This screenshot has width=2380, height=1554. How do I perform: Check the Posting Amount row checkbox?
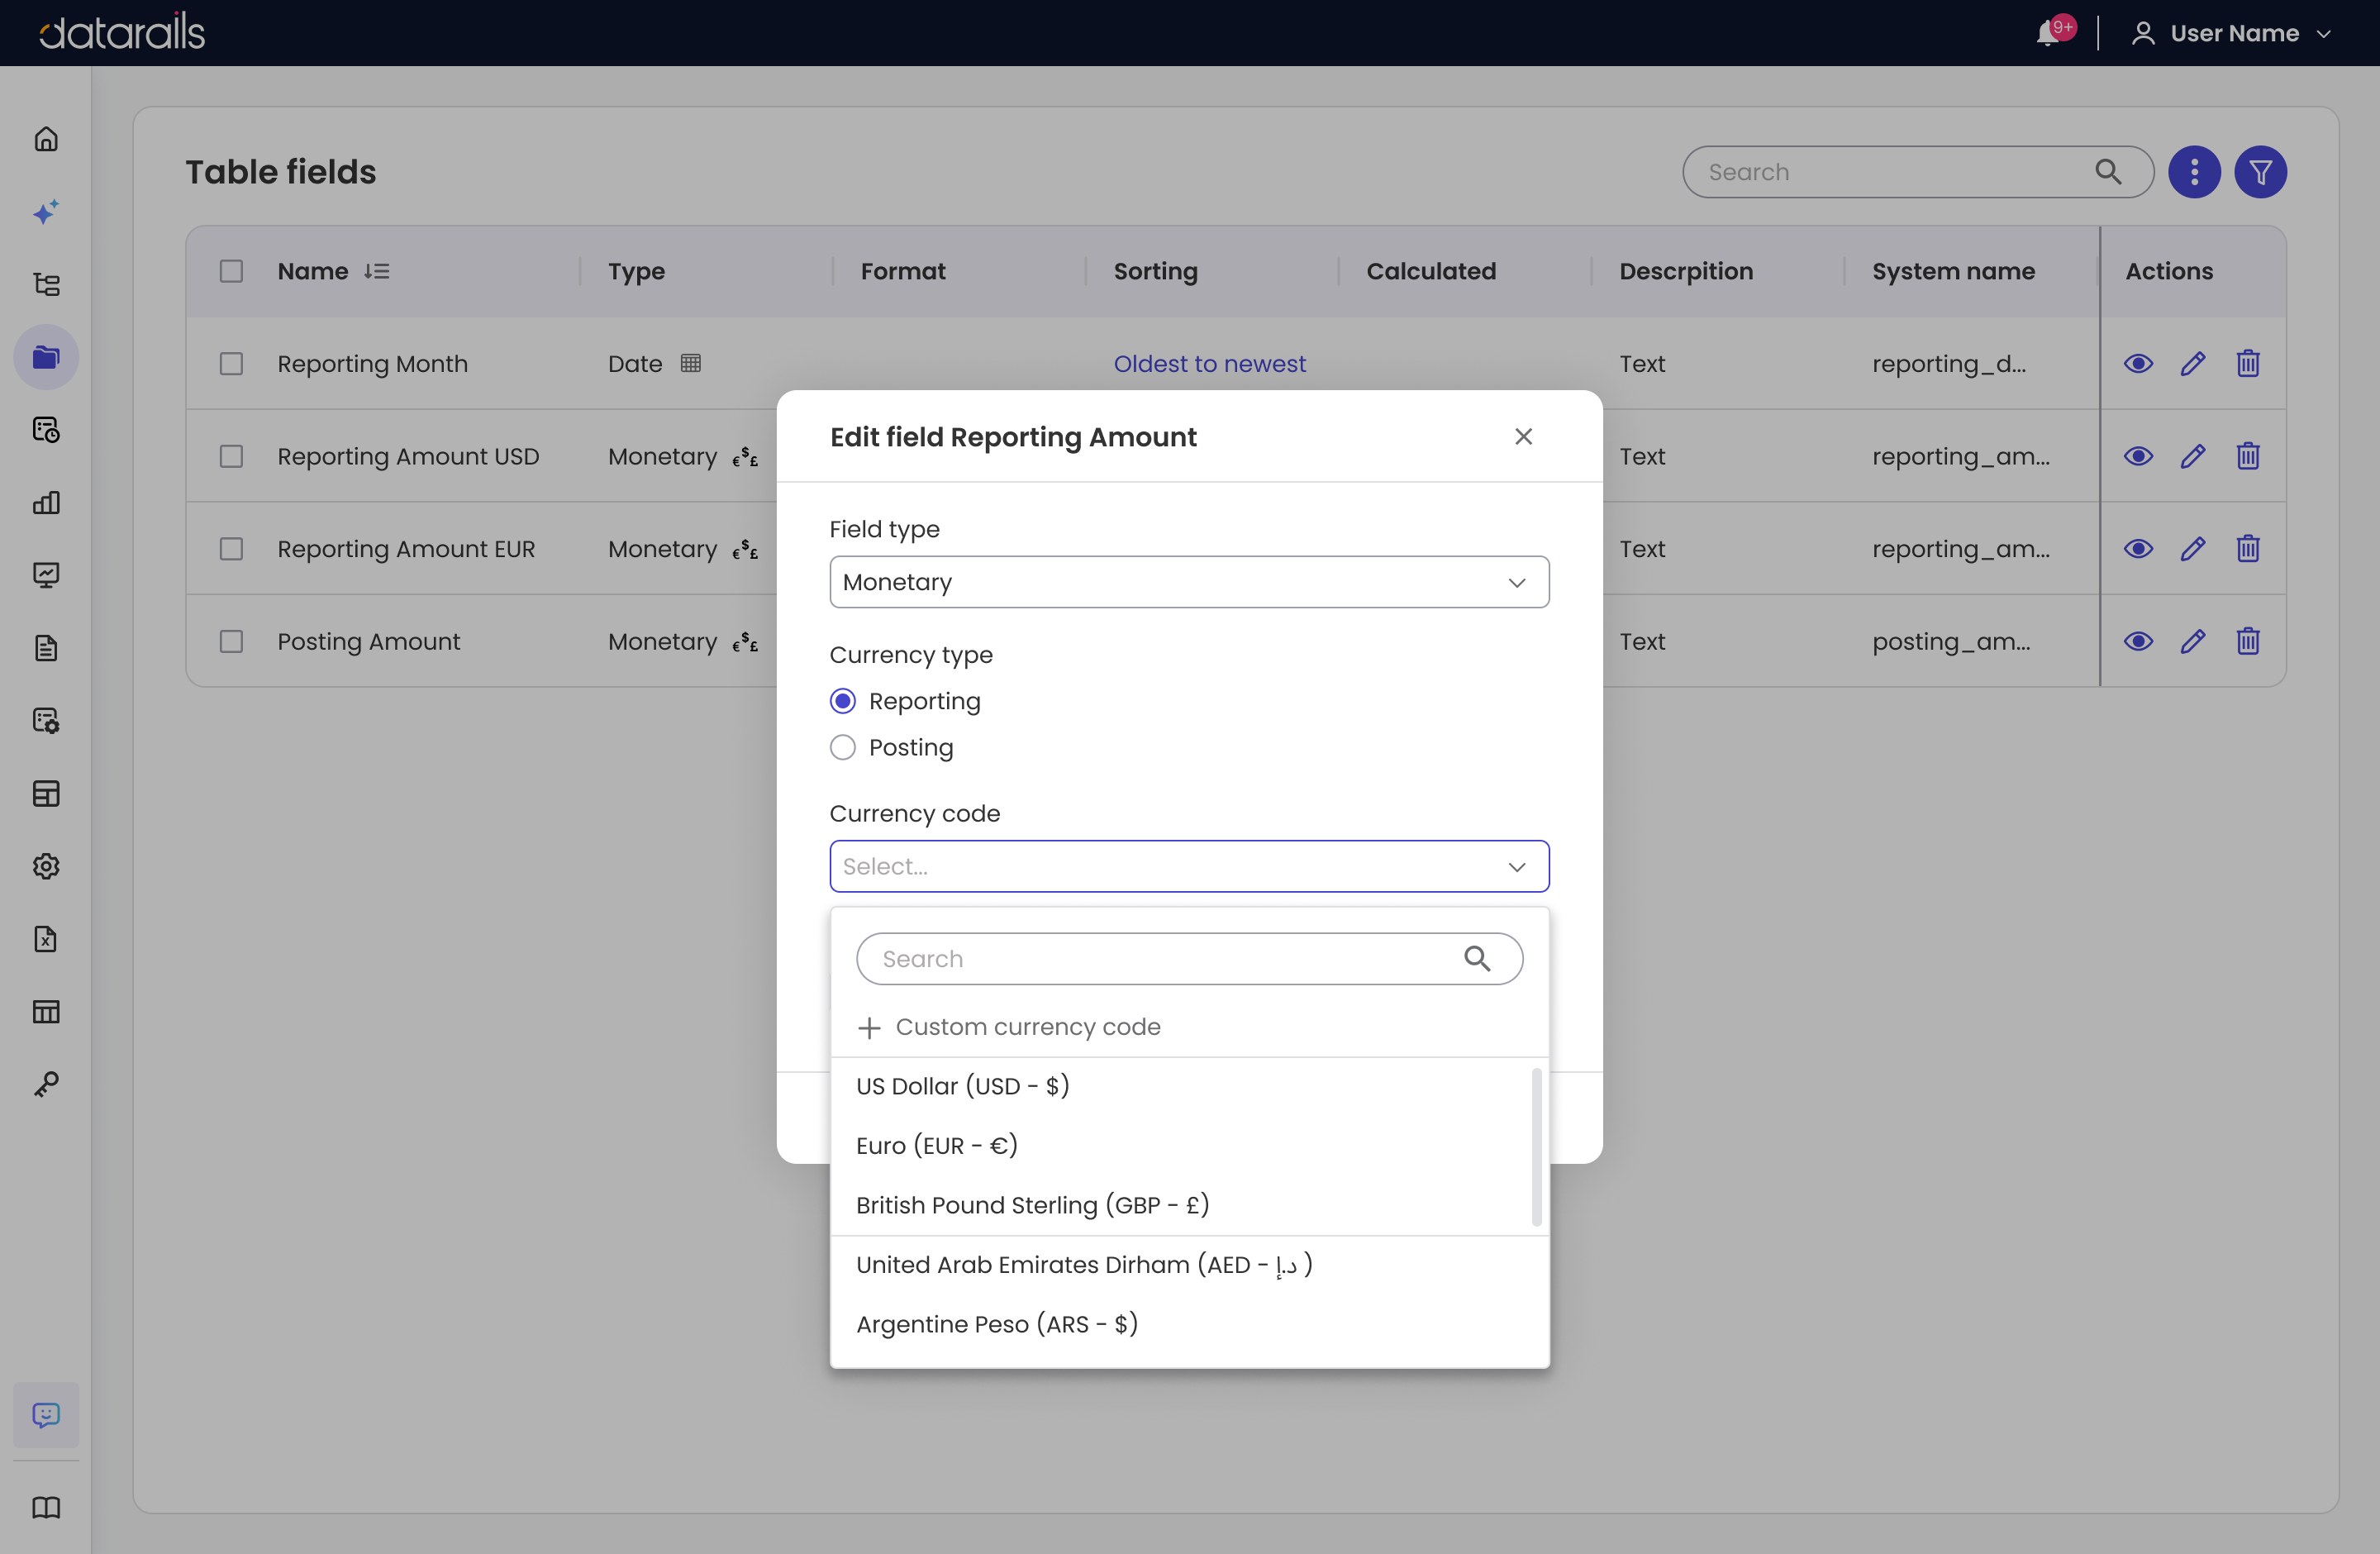point(231,641)
